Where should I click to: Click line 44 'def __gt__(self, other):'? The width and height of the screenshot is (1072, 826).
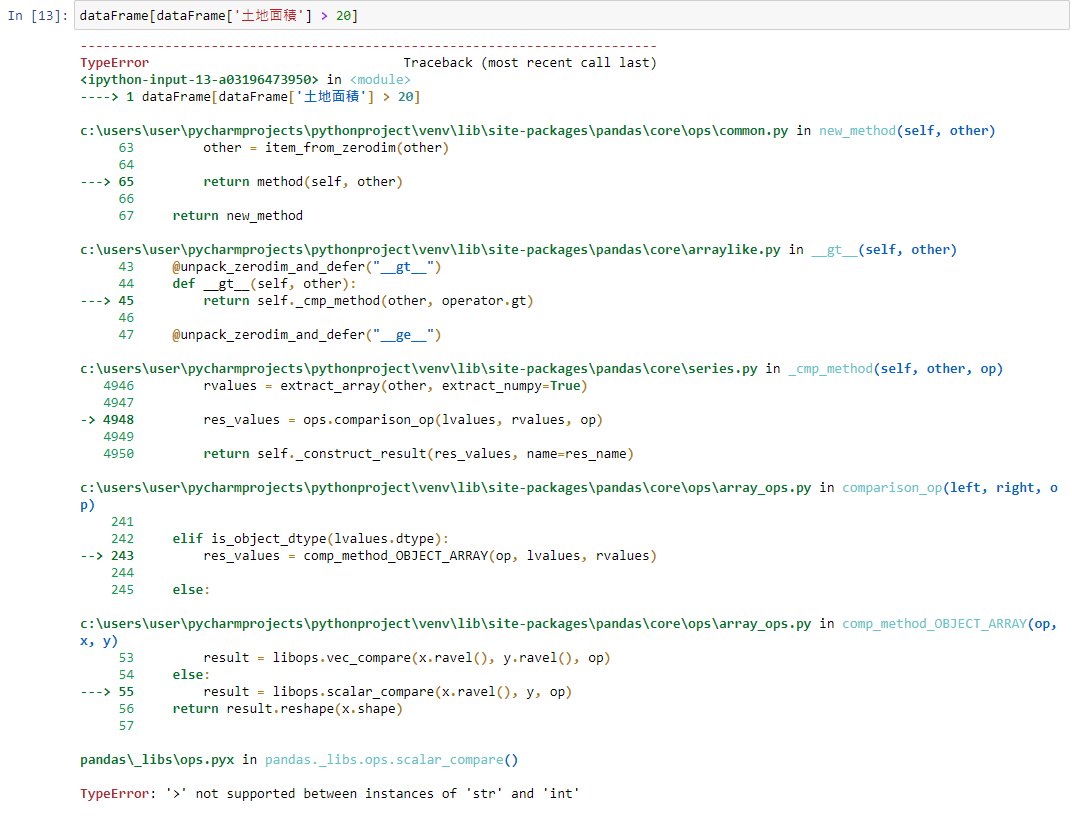[264, 284]
